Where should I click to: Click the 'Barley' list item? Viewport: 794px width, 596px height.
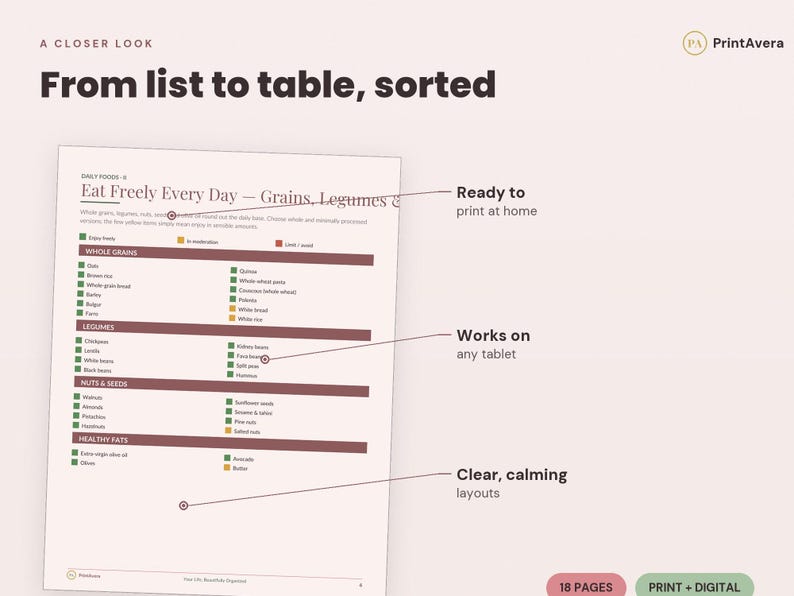click(x=89, y=294)
